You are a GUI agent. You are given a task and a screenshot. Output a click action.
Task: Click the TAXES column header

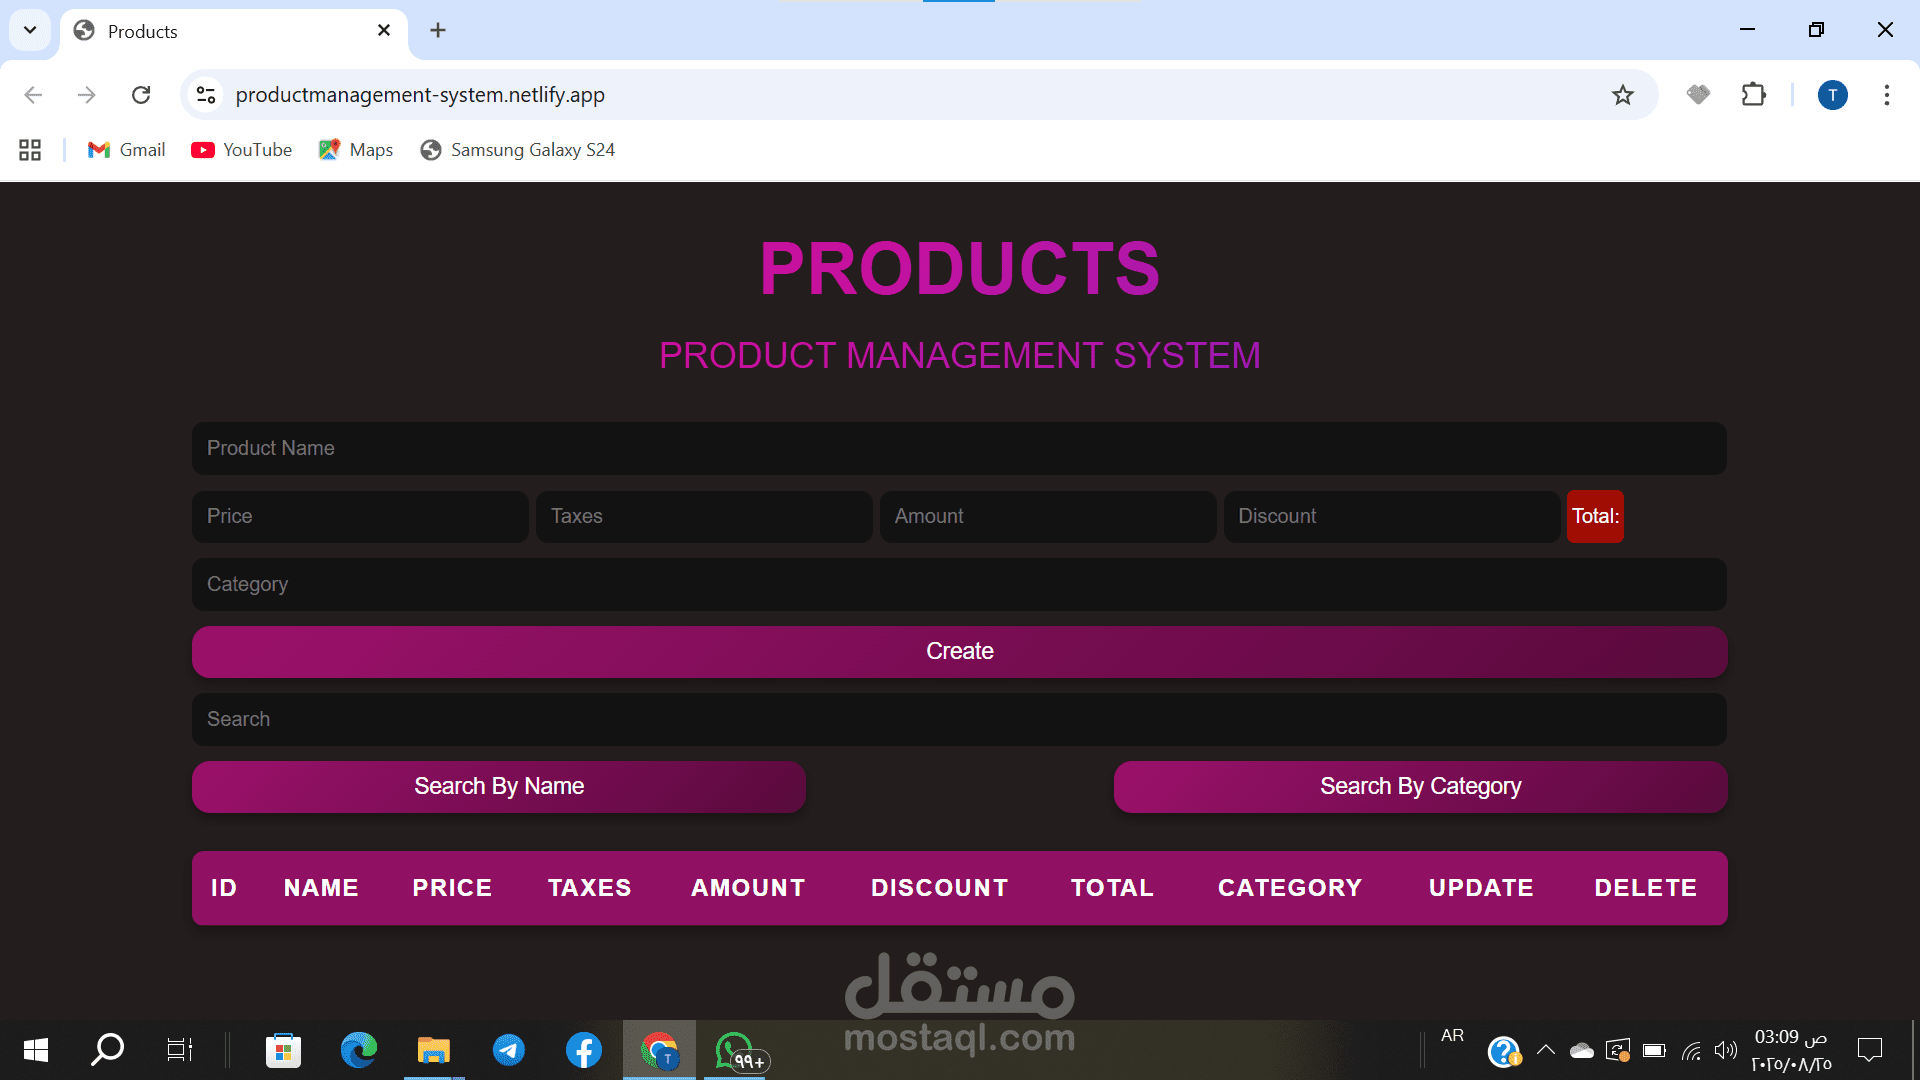[590, 888]
